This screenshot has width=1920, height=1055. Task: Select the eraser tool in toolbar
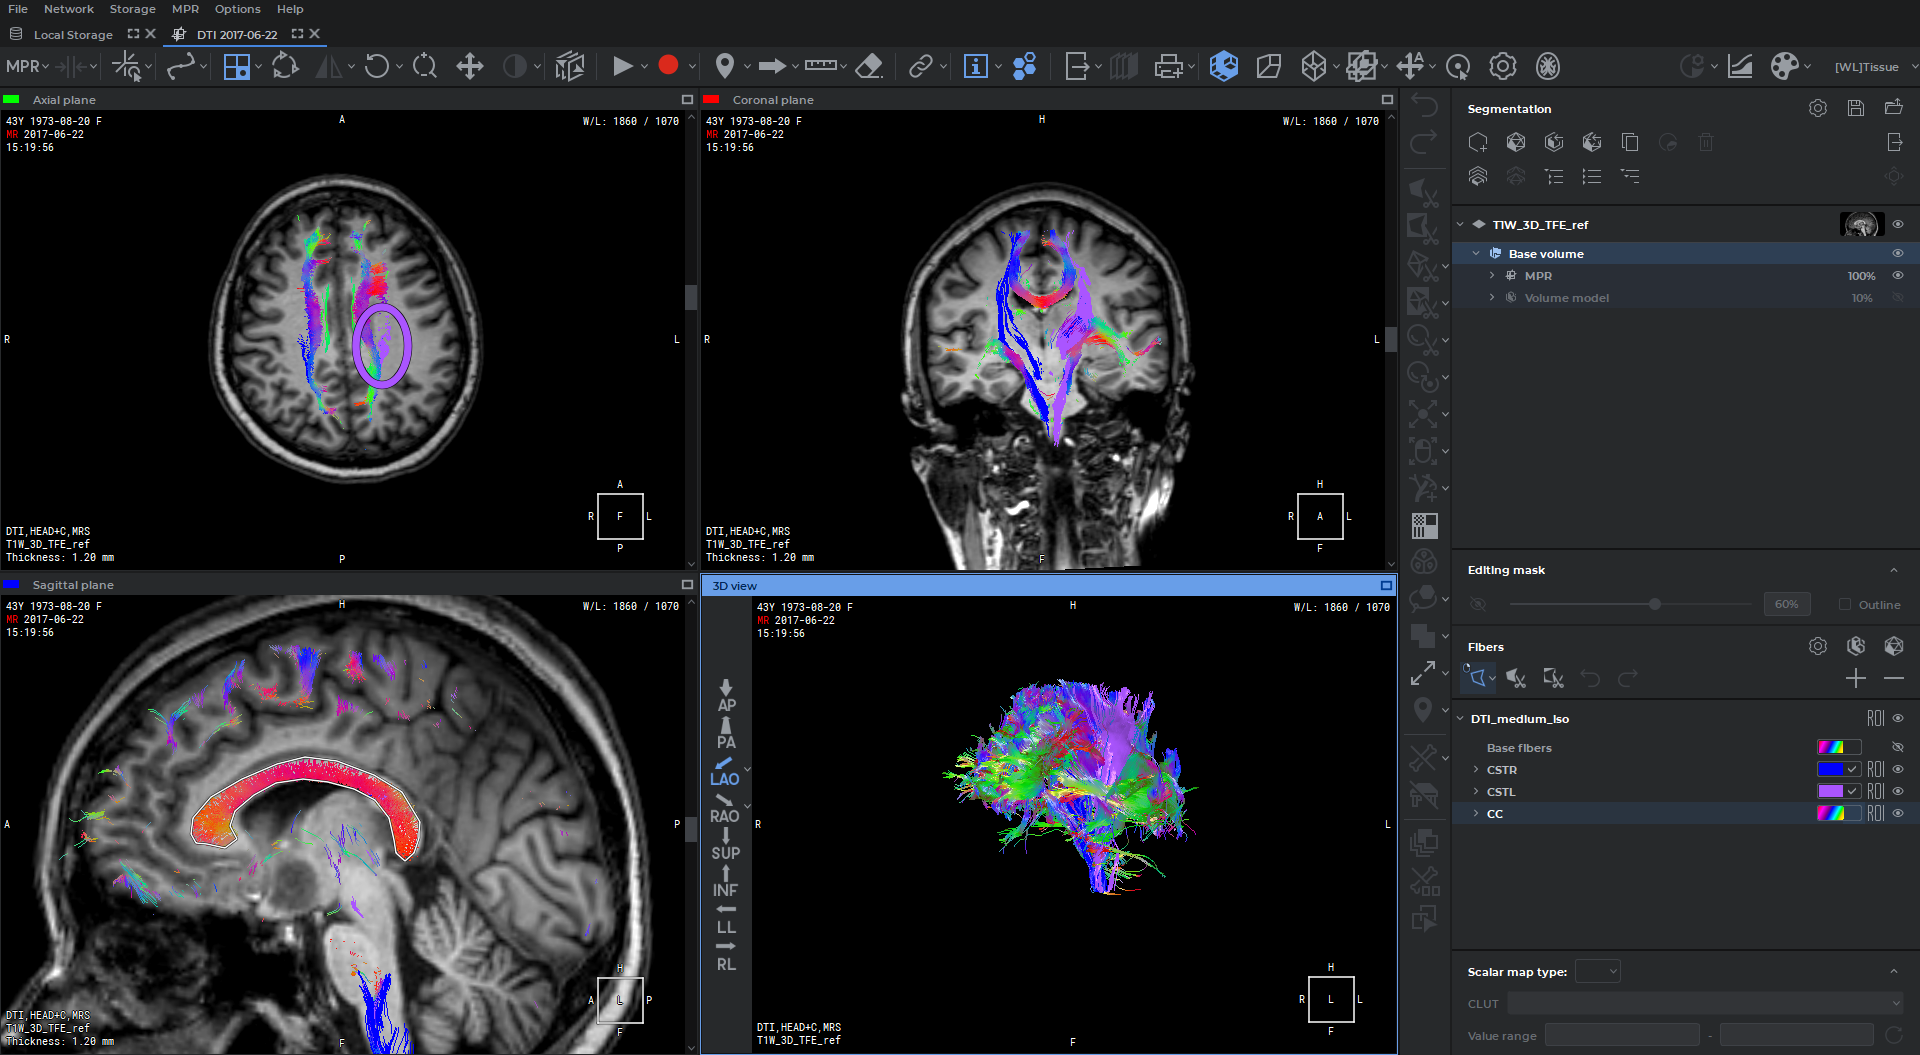(869, 66)
